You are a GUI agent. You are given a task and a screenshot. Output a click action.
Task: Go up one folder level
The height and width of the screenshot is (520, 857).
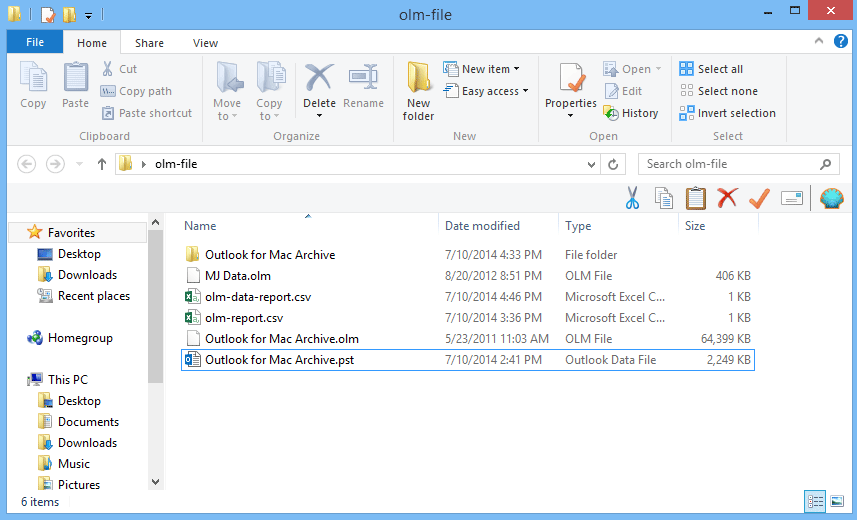[x=102, y=164]
